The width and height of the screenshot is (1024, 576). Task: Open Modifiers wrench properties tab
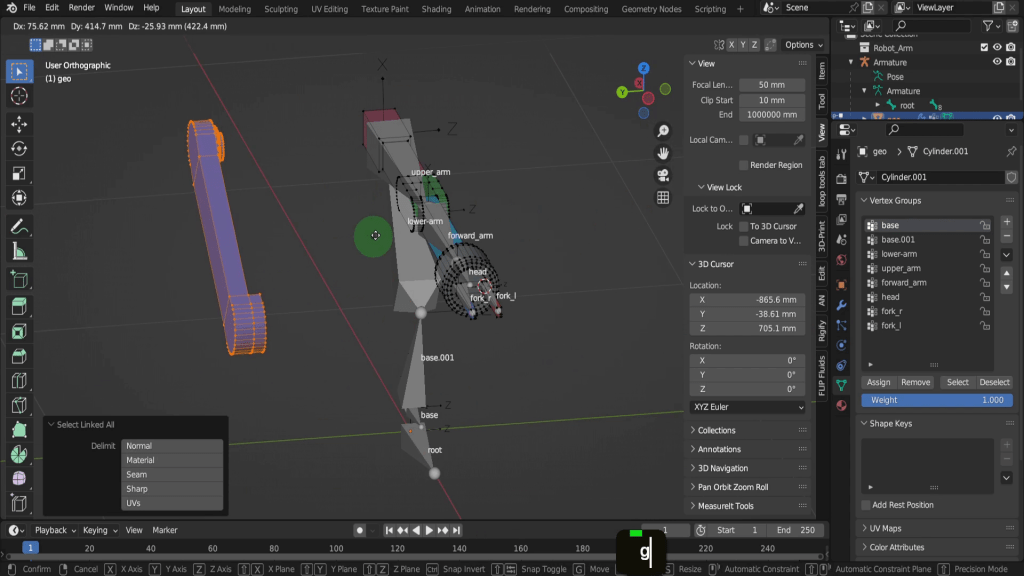(x=841, y=304)
